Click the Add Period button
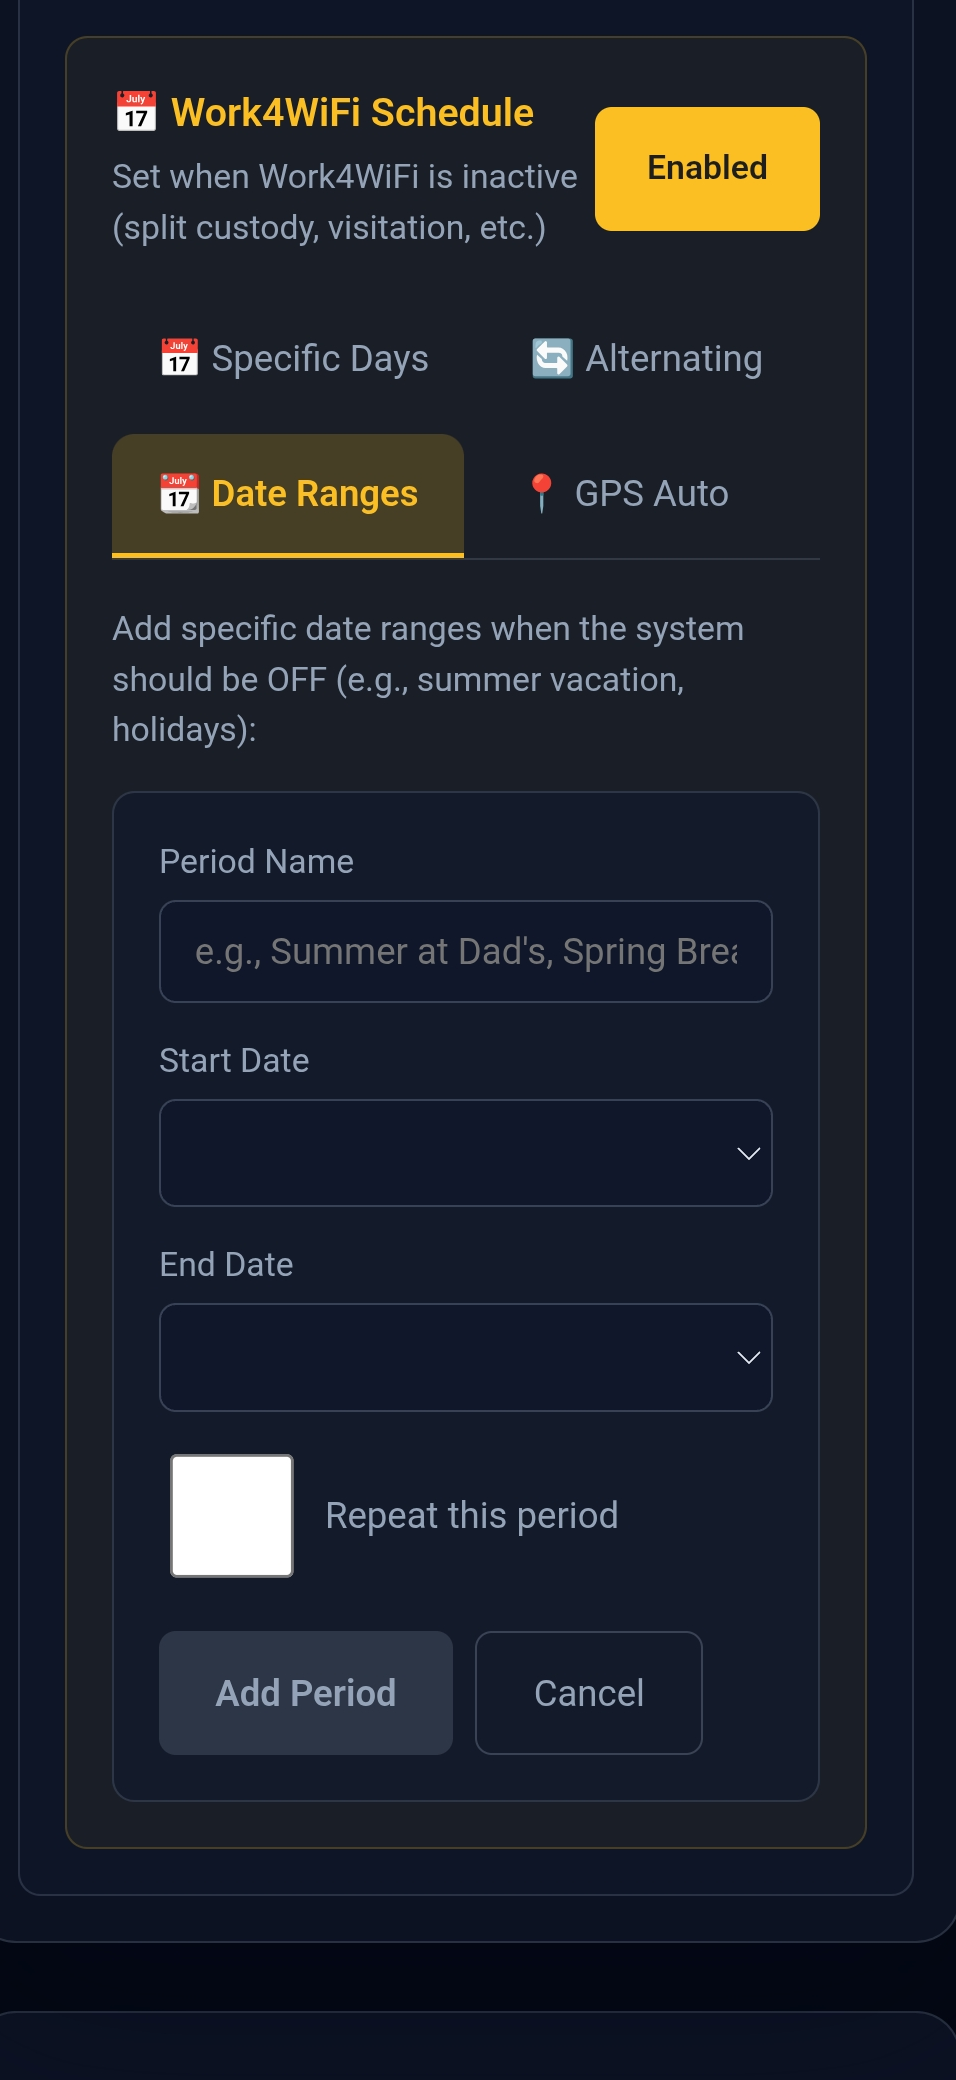The height and width of the screenshot is (2080, 956). pyautogui.click(x=305, y=1692)
